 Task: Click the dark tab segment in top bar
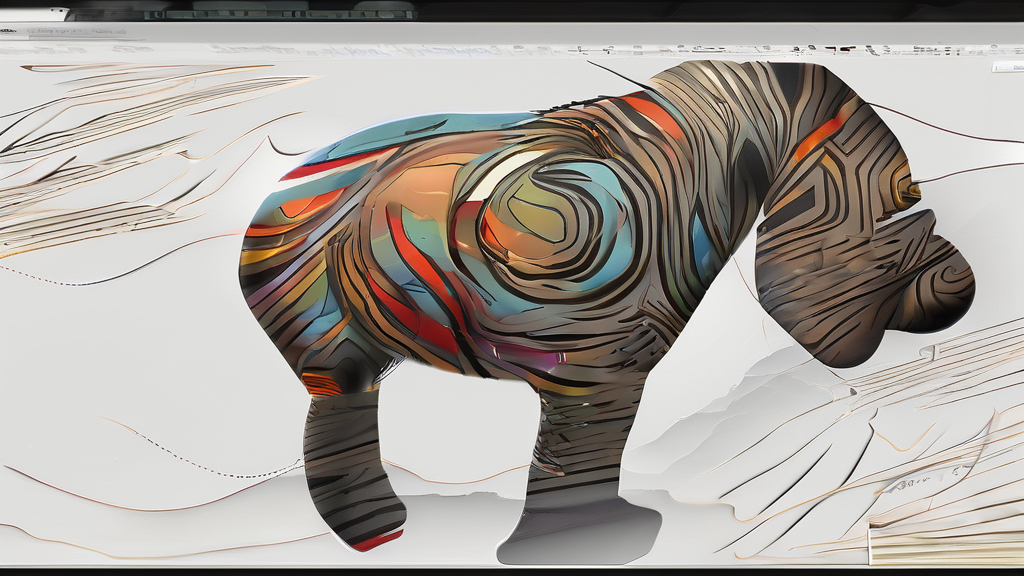pyautogui.click(x=240, y=12)
